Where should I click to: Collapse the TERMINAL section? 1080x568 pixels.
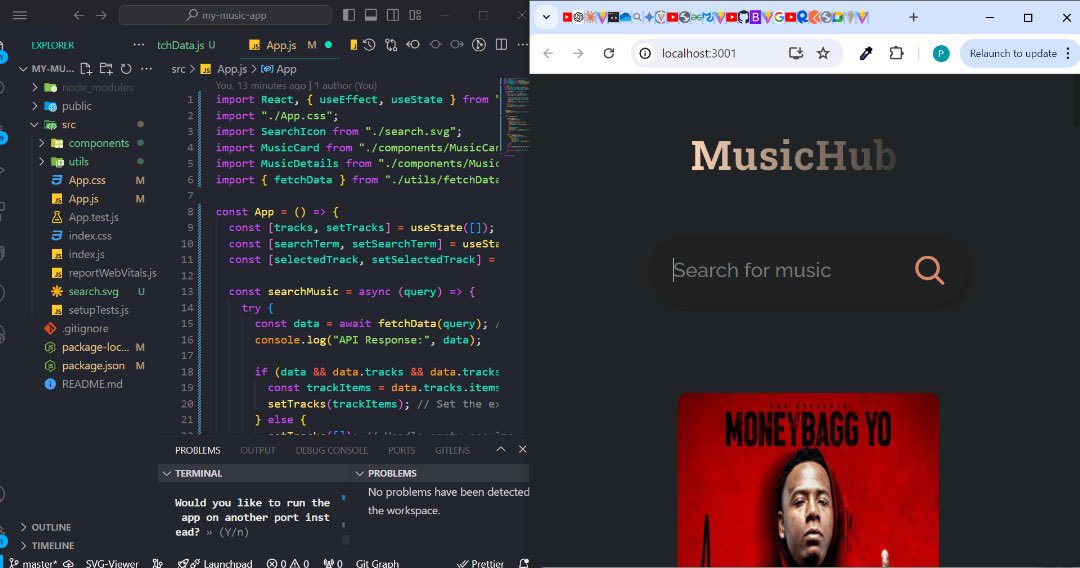tap(167, 474)
